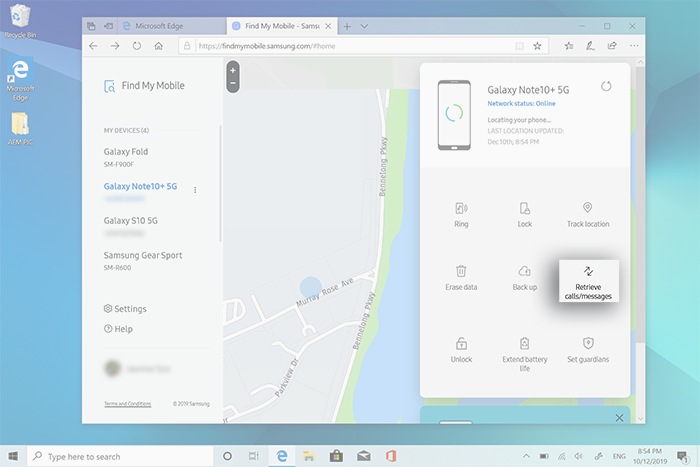
Task: Click the Lock device action
Action: coord(525,215)
